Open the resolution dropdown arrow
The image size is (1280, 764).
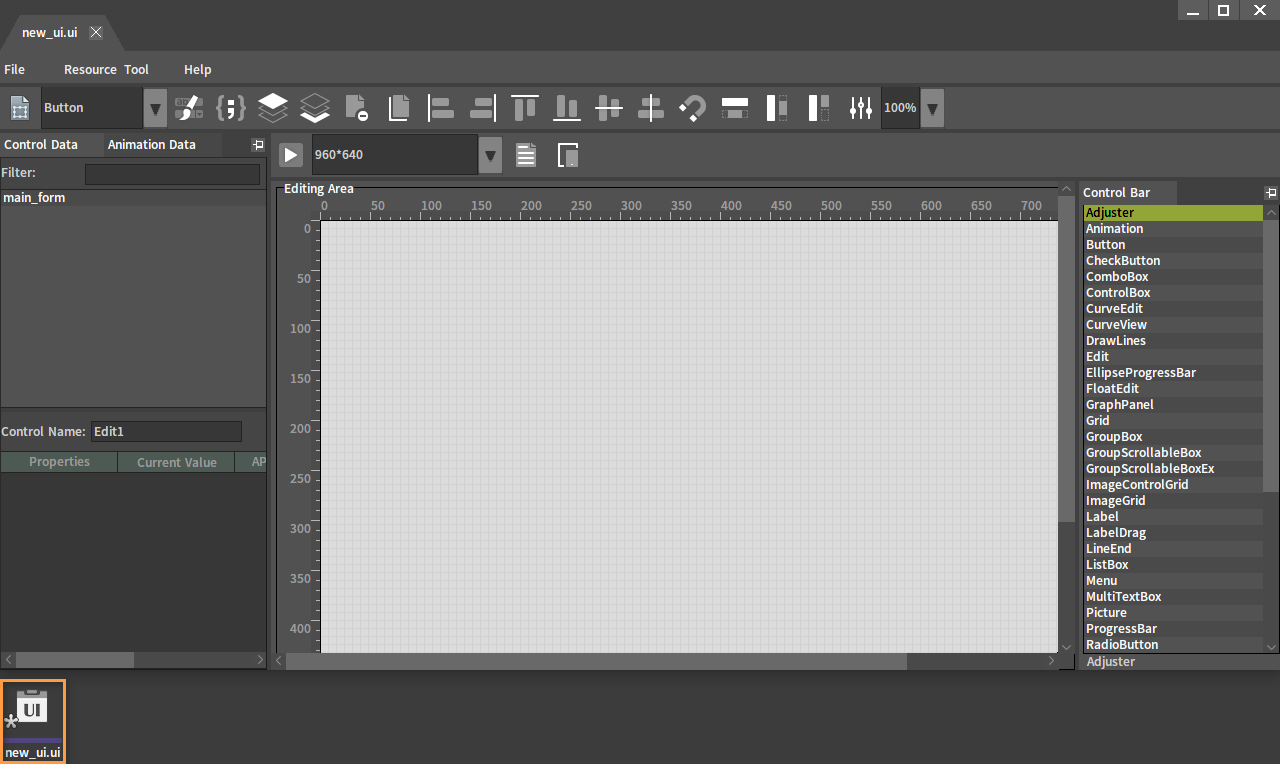[x=491, y=155]
